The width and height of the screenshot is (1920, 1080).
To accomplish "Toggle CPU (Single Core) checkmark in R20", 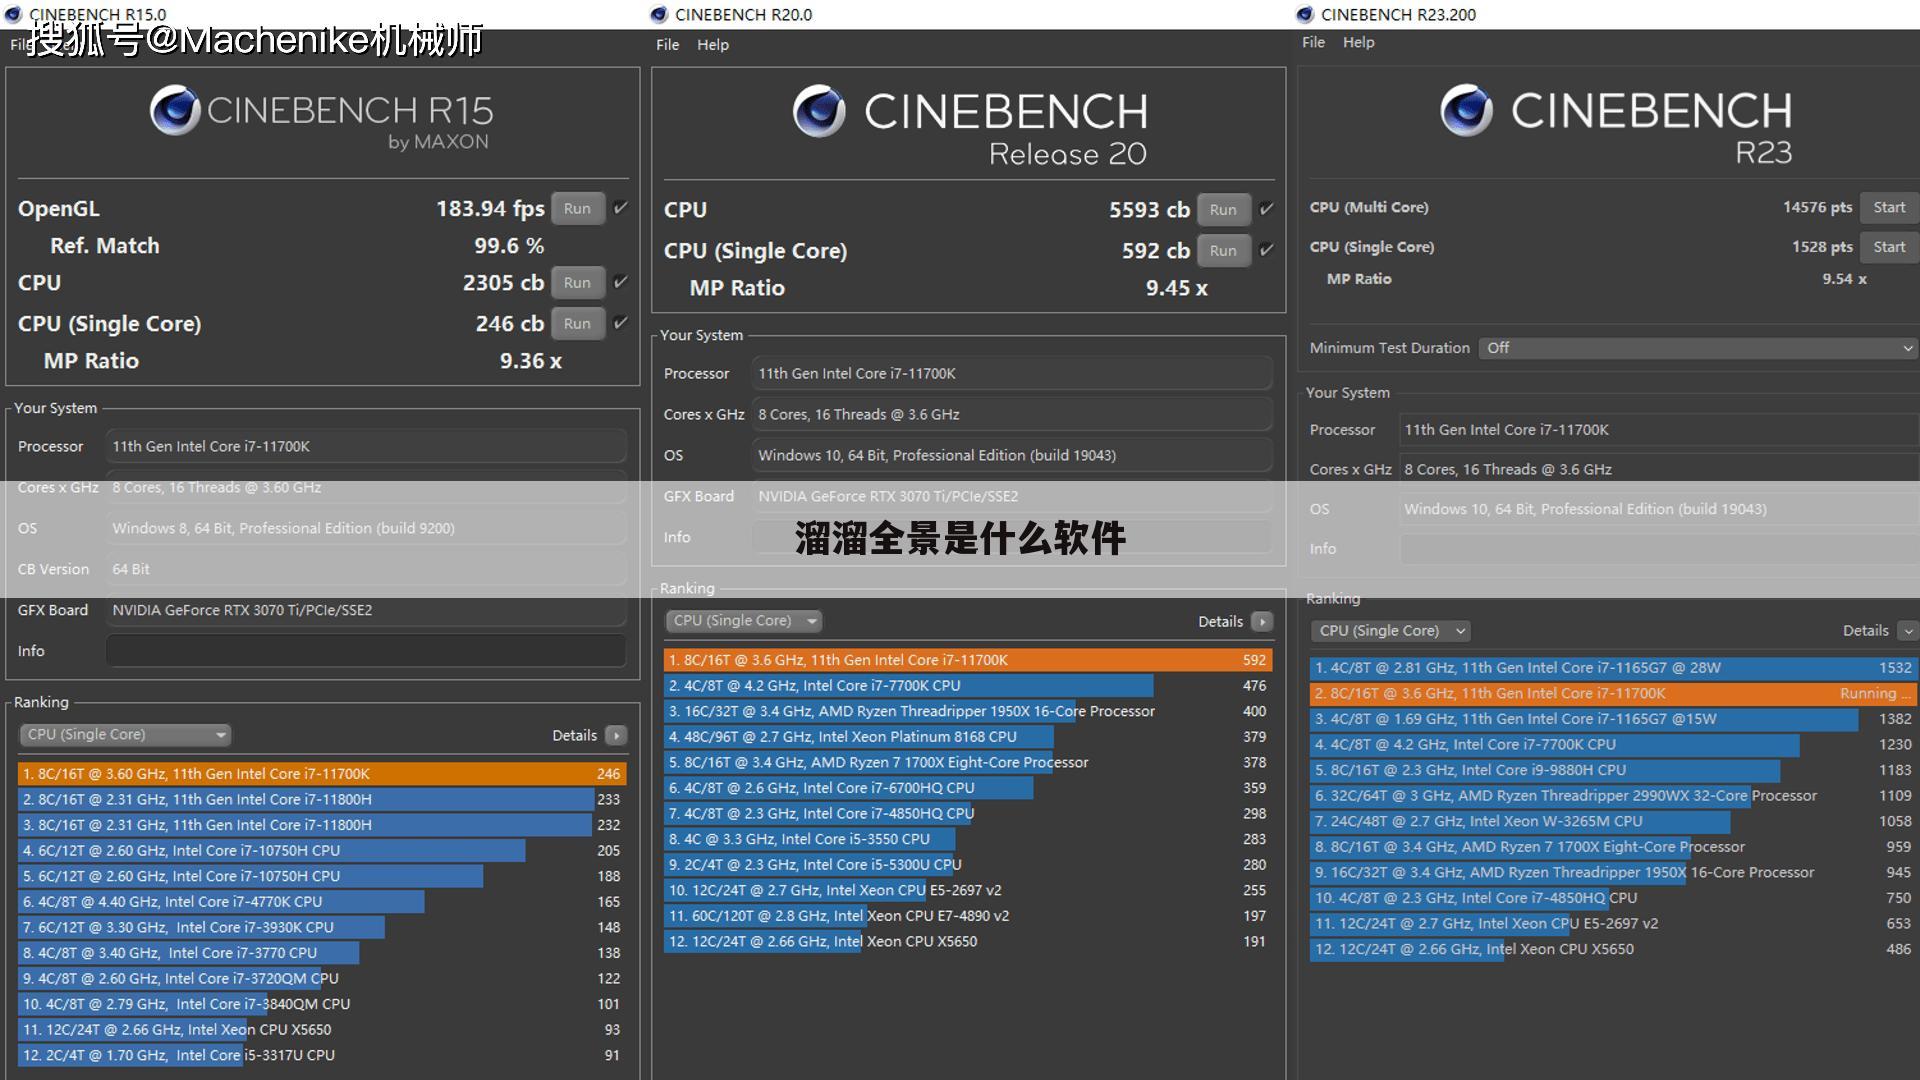I will [x=1267, y=250].
